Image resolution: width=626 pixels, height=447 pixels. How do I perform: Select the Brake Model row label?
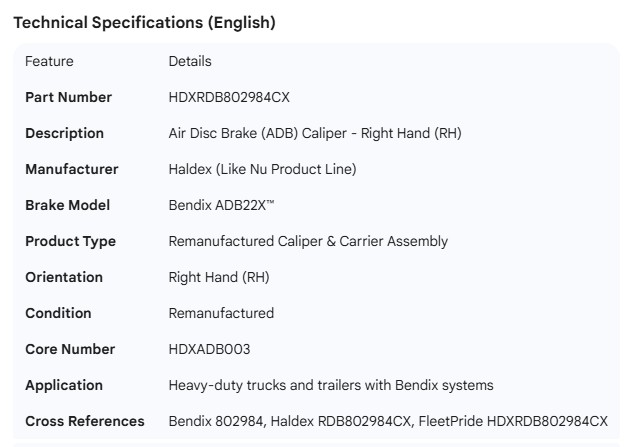click(x=67, y=205)
